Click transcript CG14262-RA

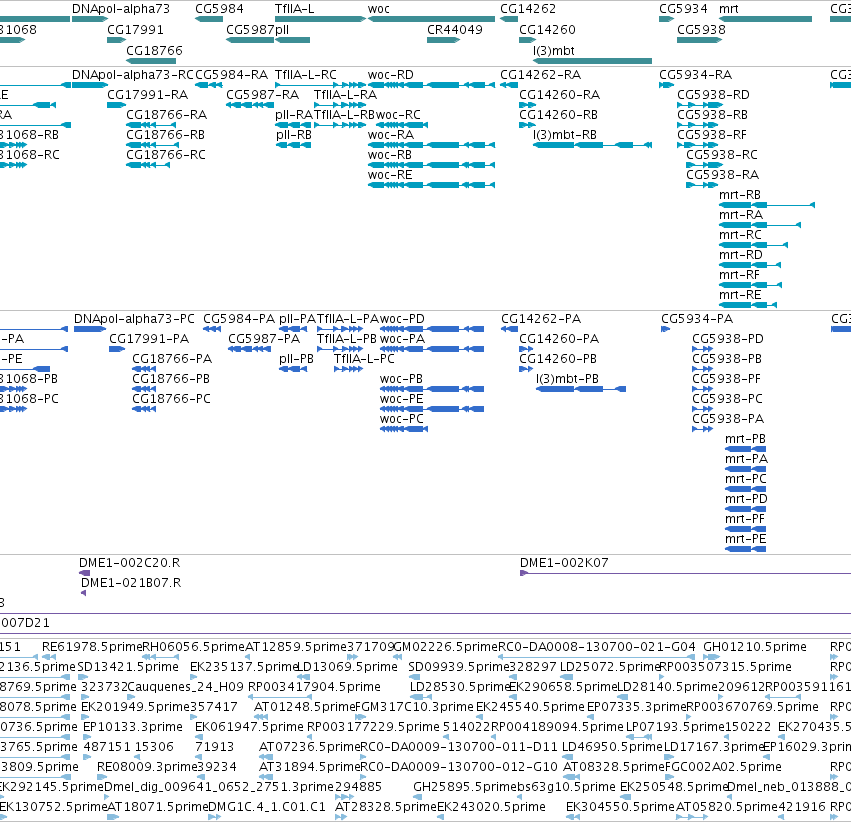540,74
